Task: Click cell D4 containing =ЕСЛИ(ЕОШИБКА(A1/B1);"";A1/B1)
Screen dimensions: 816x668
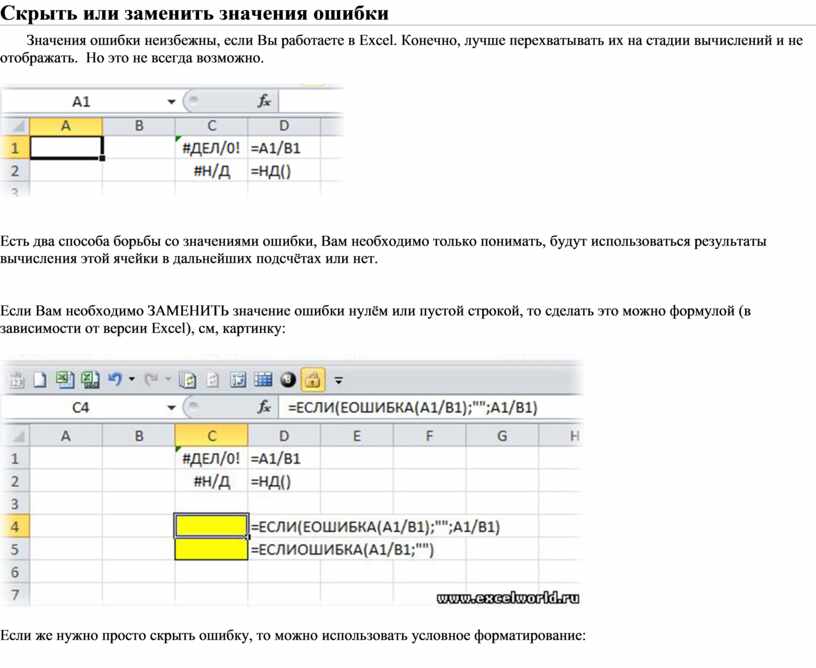Action: tap(375, 526)
